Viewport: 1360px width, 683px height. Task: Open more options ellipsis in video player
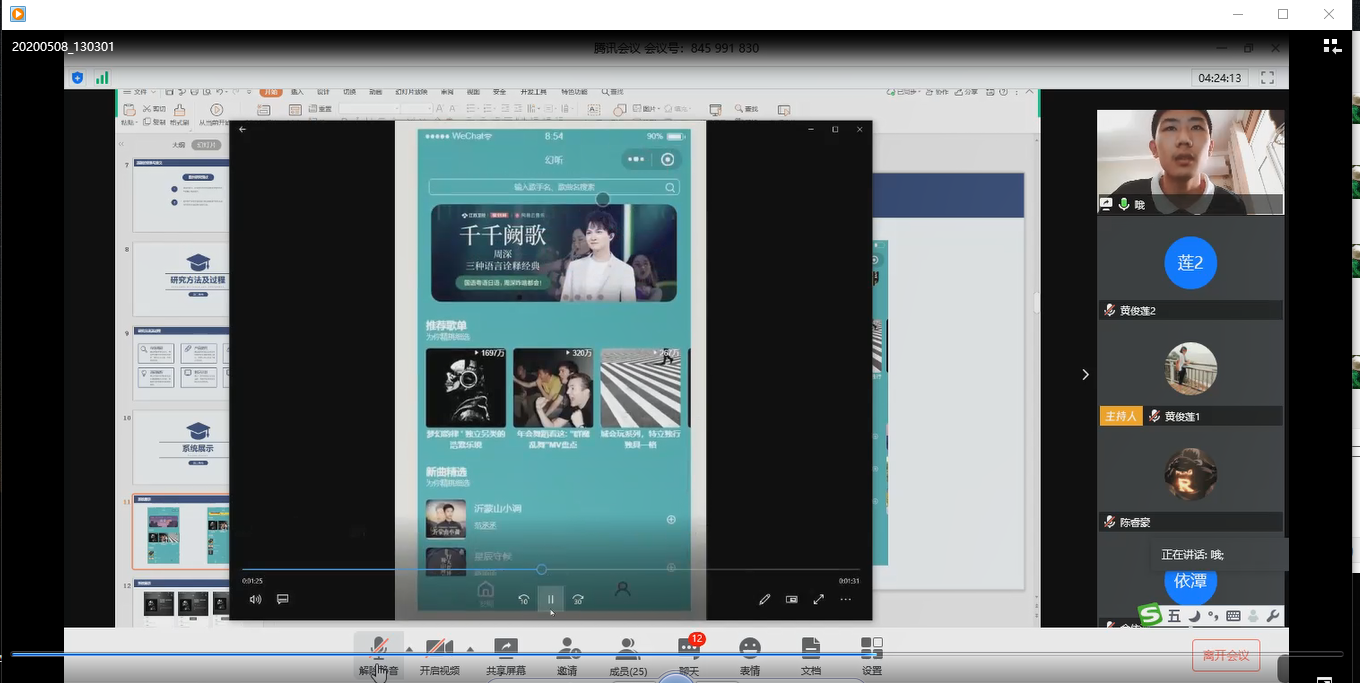[x=846, y=599]
